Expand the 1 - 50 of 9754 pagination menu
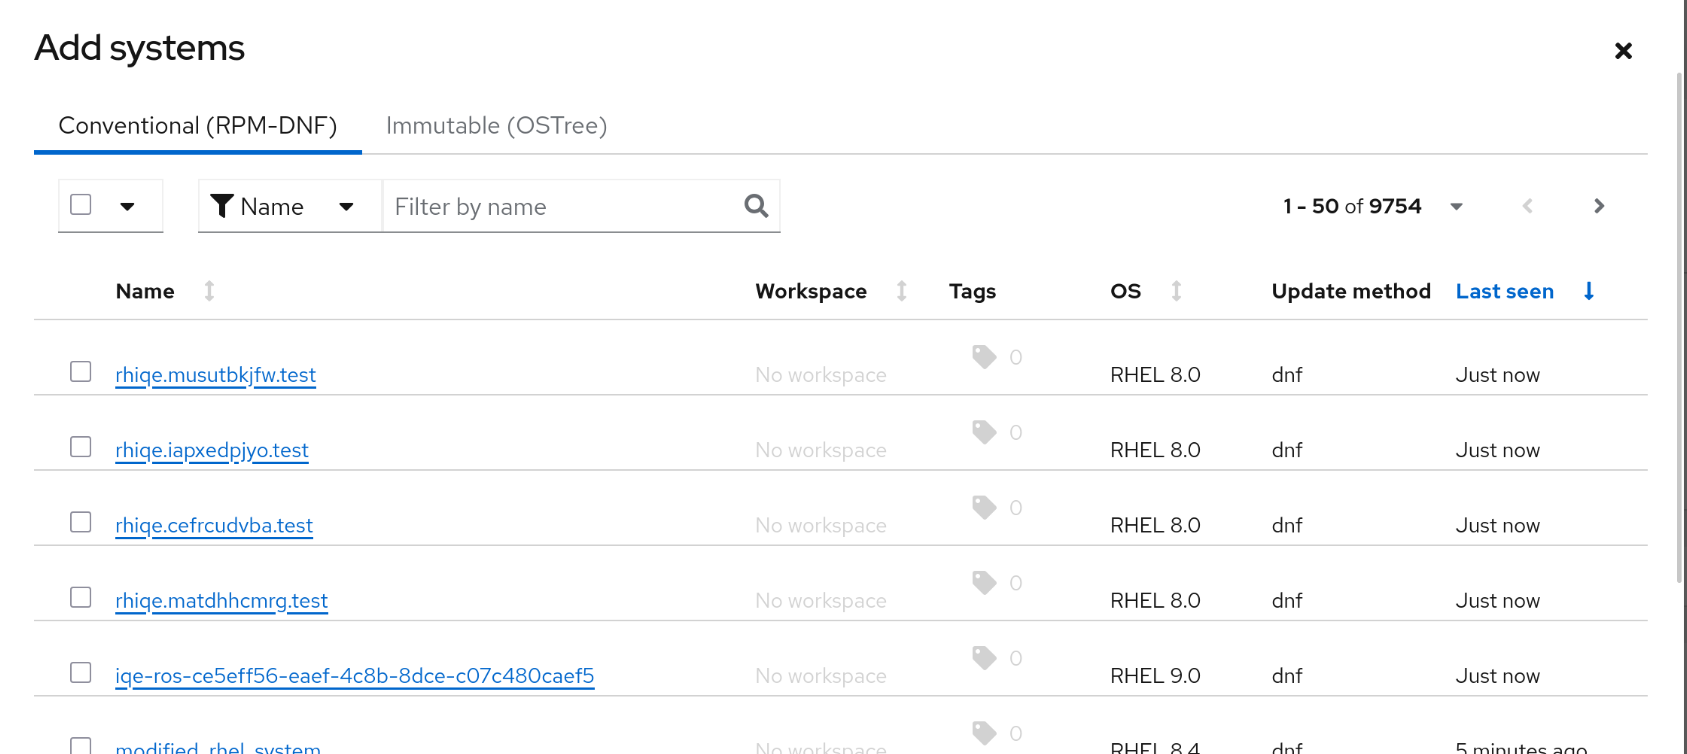This screenshot has width=1687, height=754. pyautogui.click(x=1456, y=207)
